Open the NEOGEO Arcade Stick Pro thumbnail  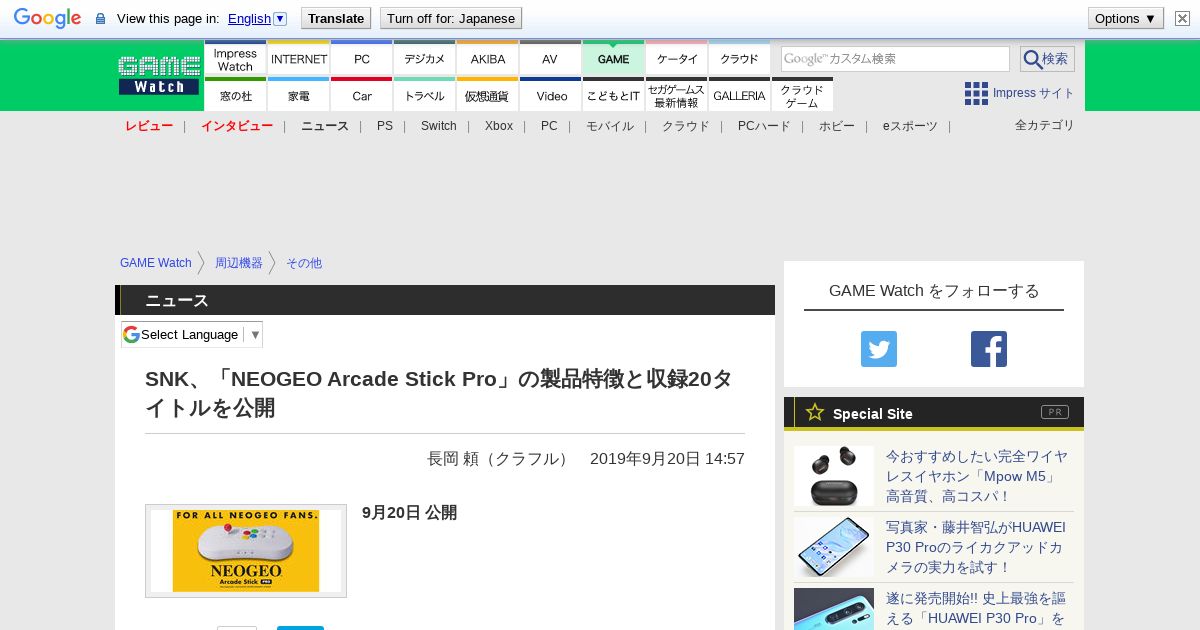point(246,551)
